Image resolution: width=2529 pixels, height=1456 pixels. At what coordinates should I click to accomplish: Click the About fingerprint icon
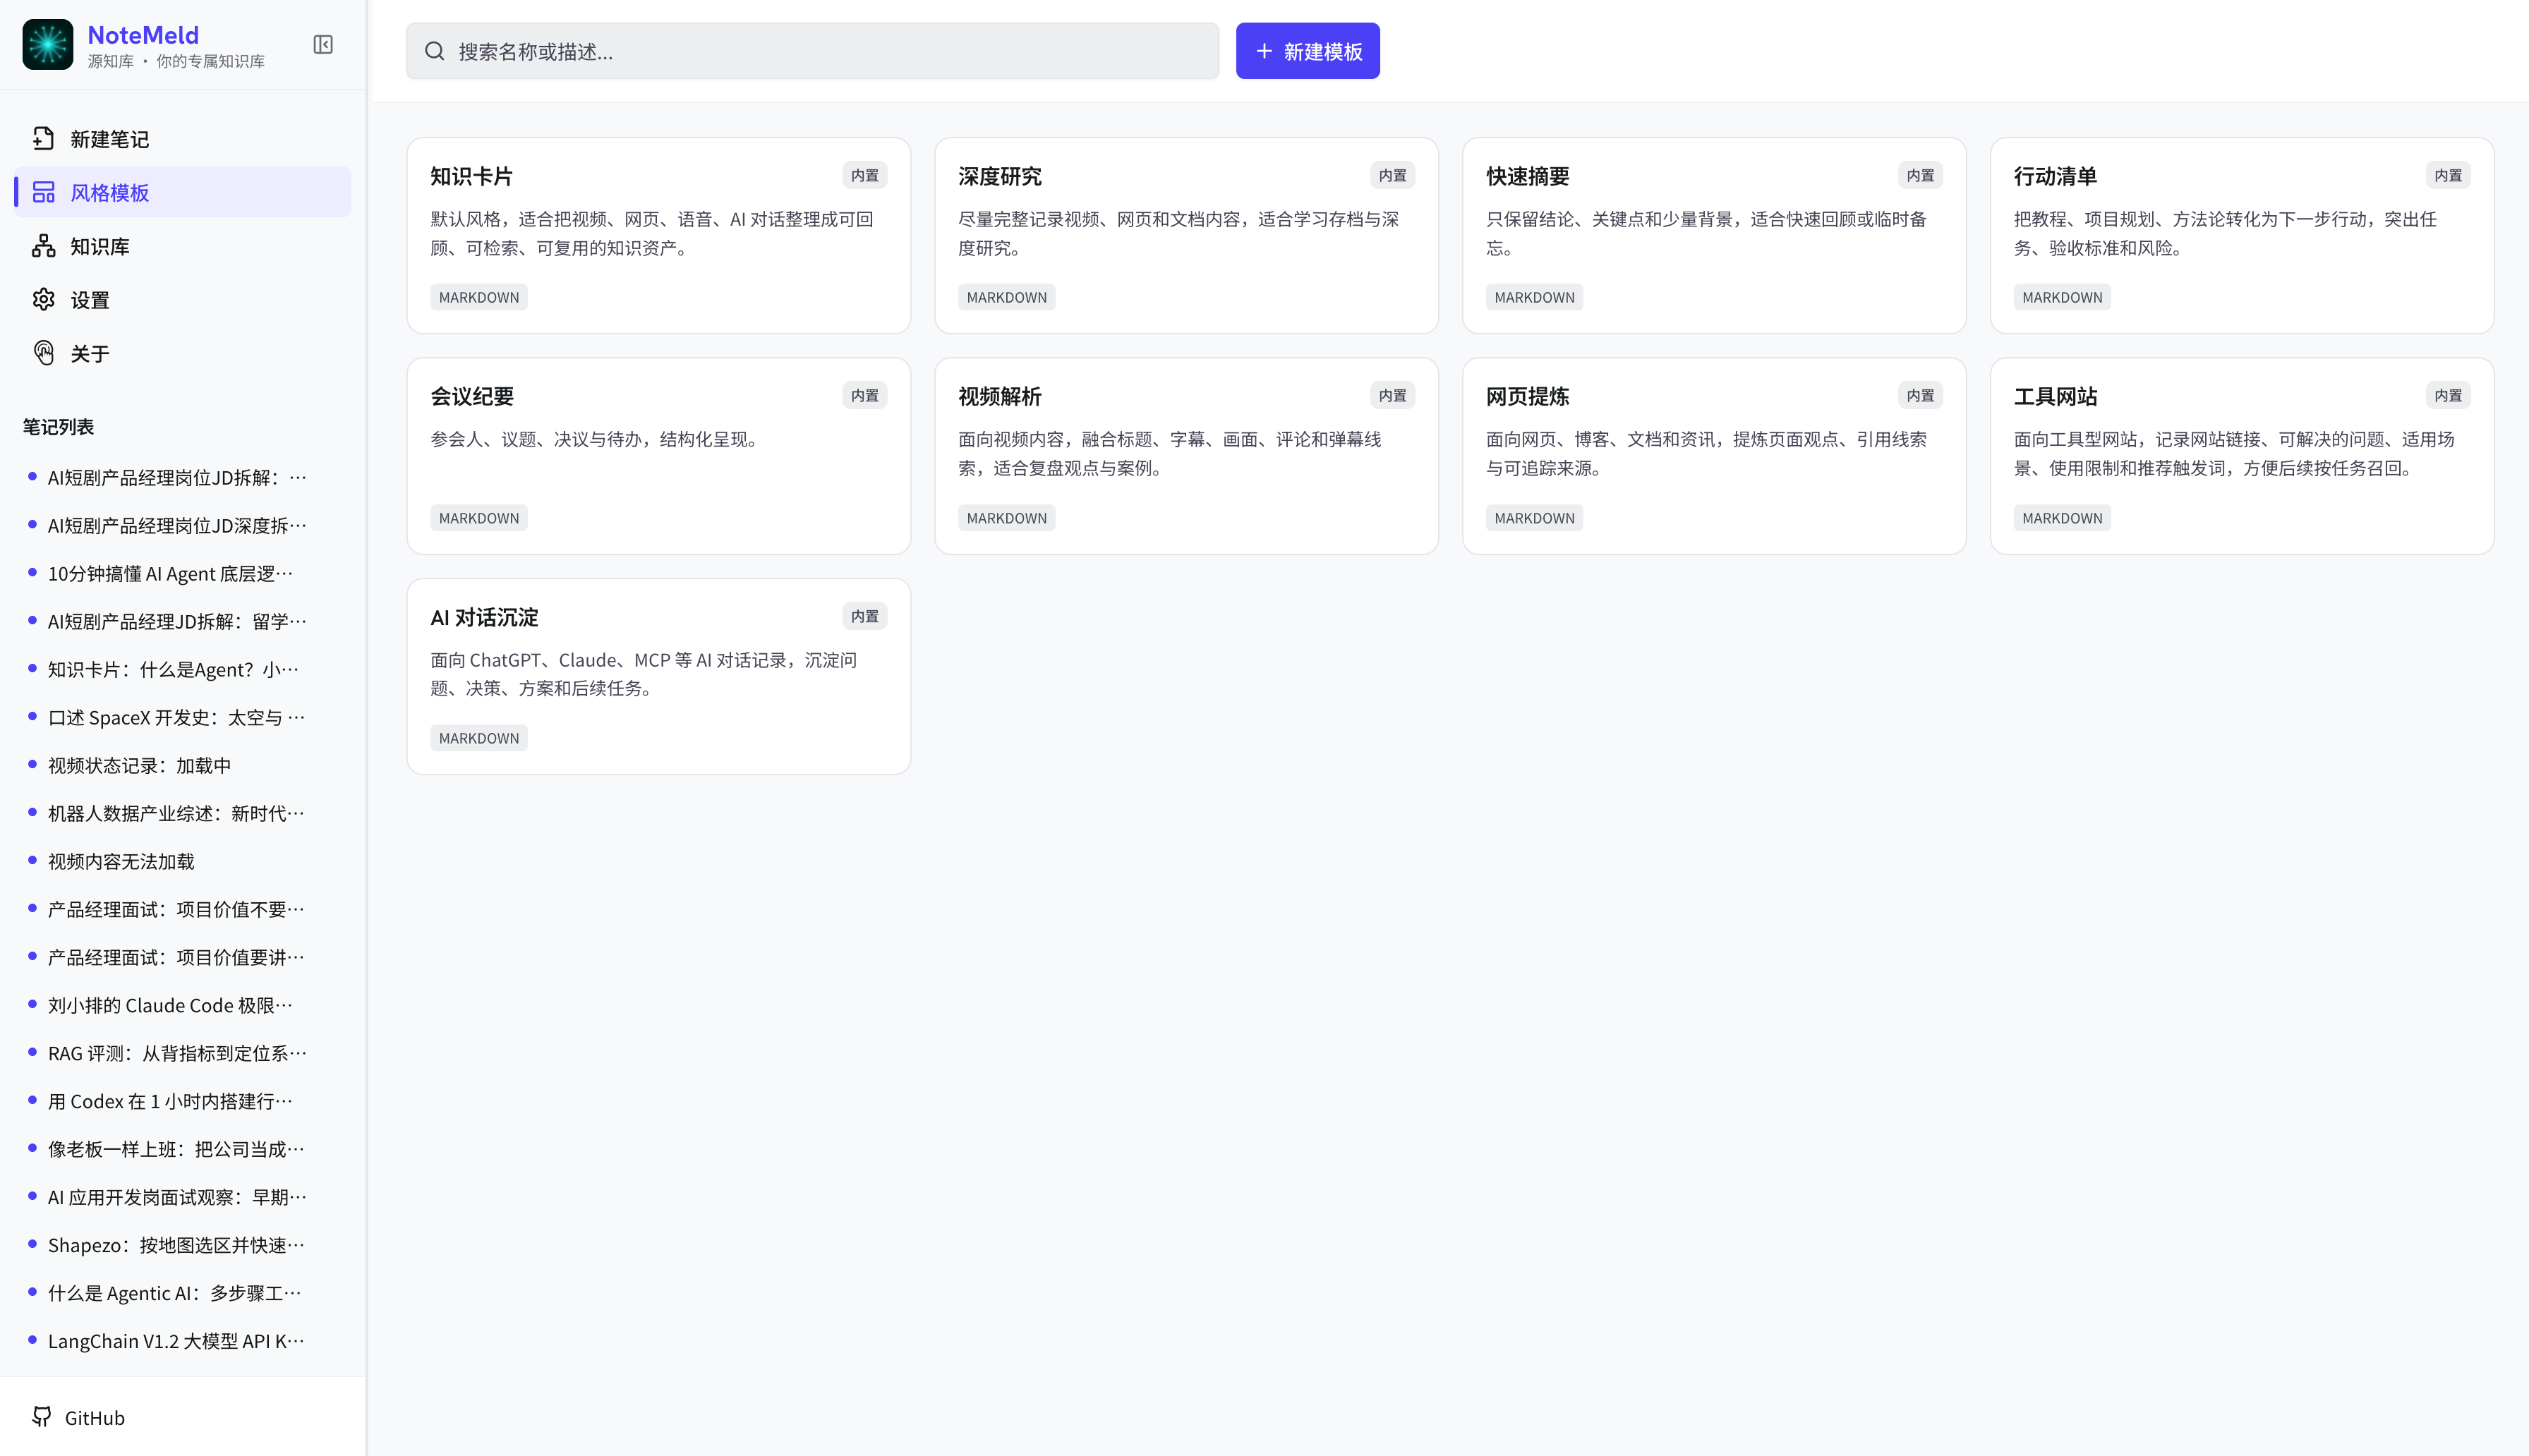(x=43, y=353)
